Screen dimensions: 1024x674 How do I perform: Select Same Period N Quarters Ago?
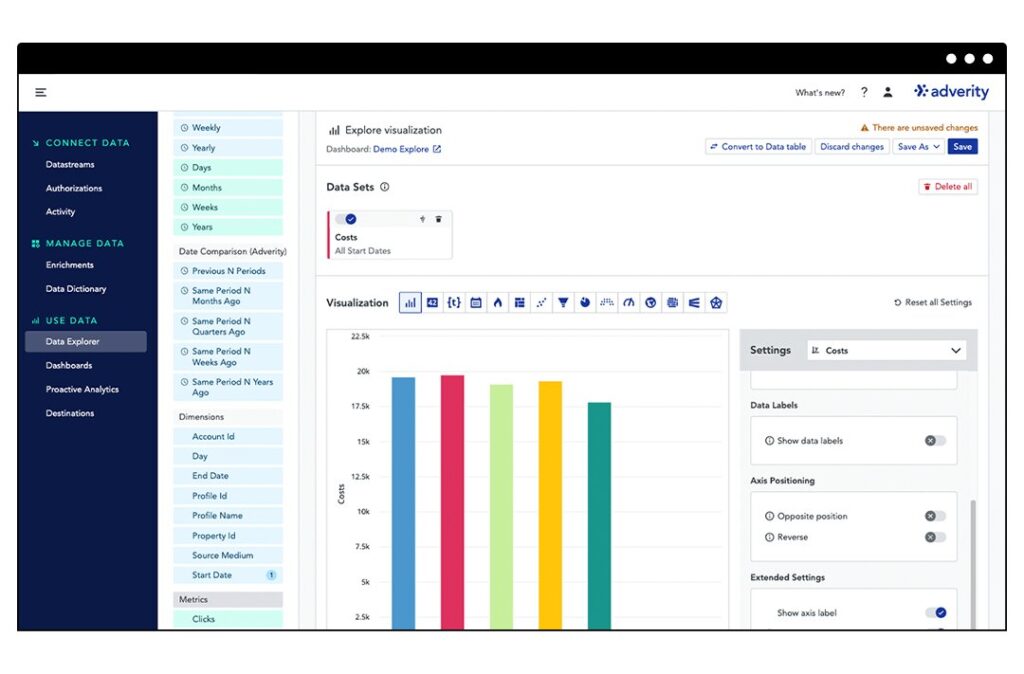pos(228,327)
